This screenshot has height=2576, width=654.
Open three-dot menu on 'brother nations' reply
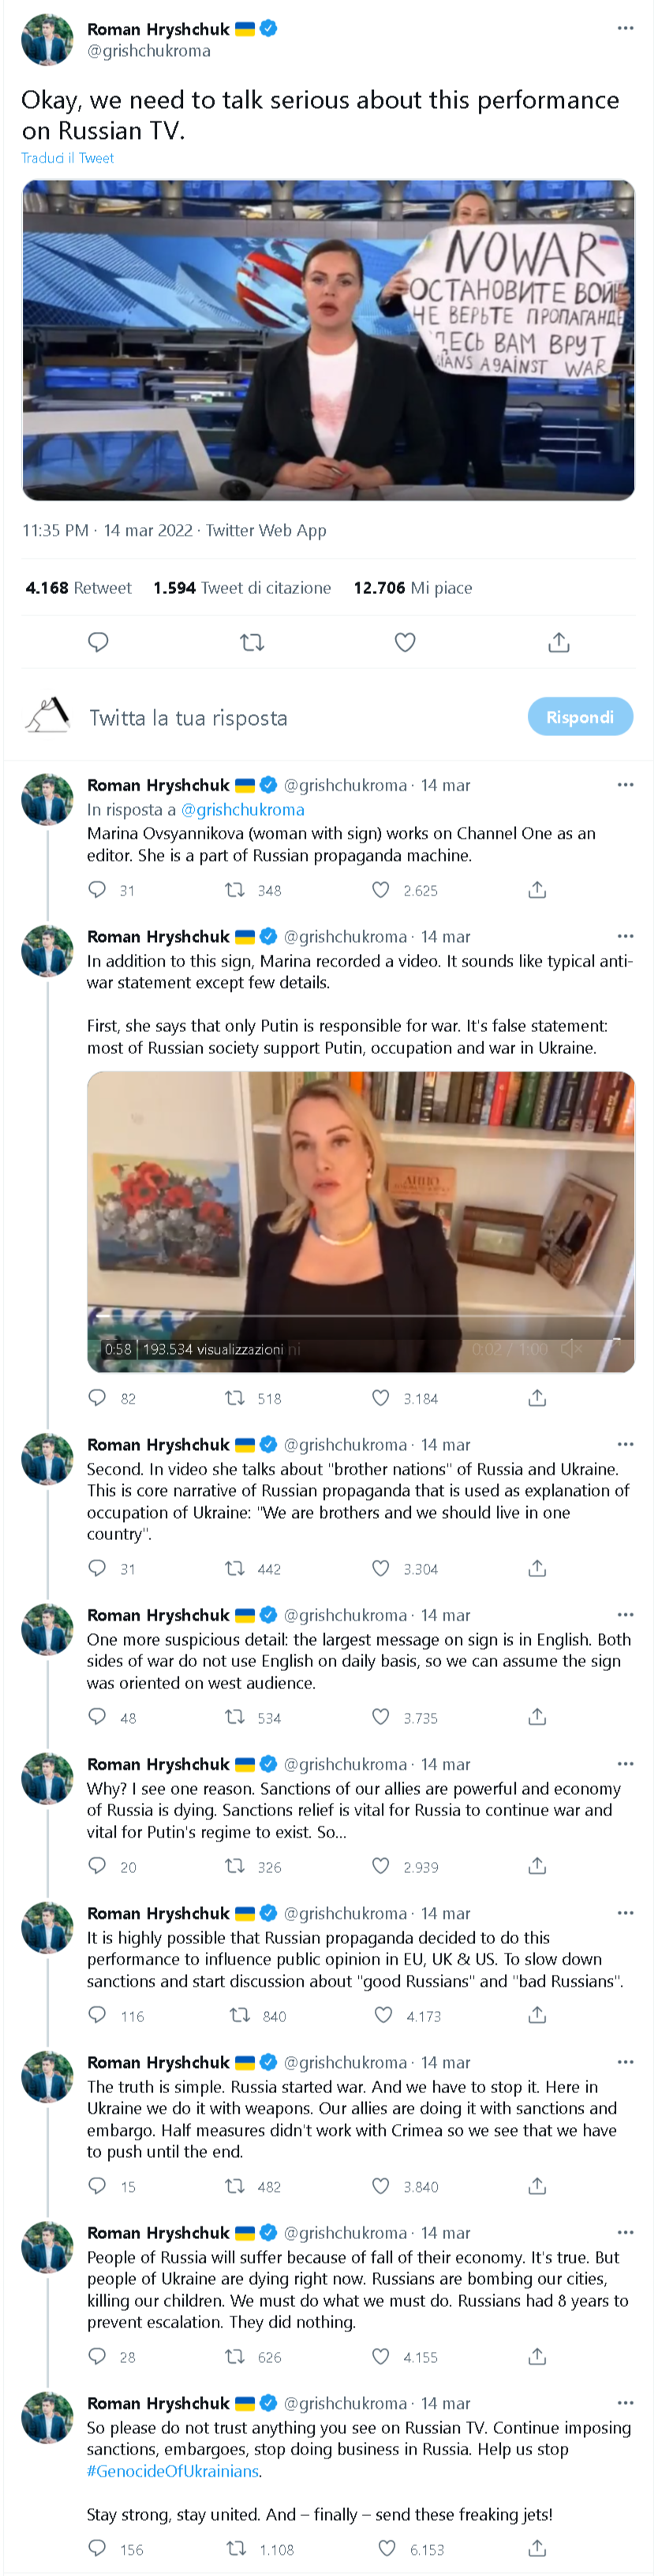[625, 1444]
